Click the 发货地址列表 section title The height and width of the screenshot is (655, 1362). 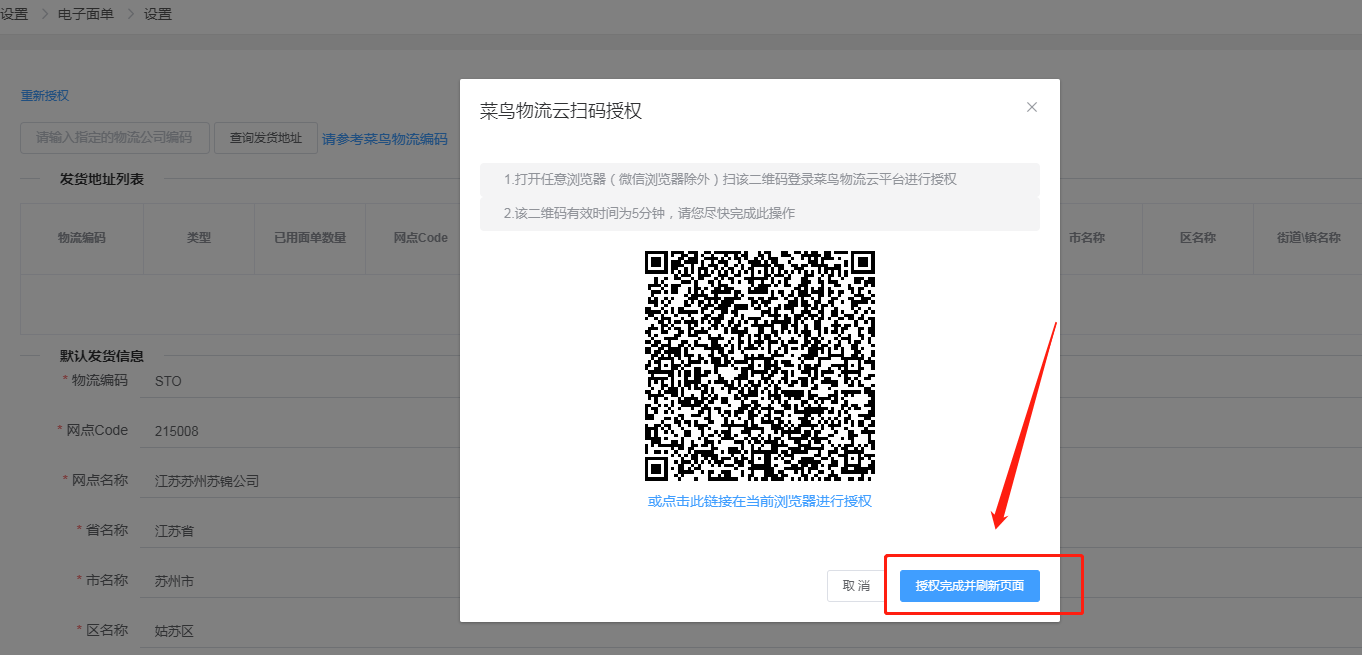102,179
